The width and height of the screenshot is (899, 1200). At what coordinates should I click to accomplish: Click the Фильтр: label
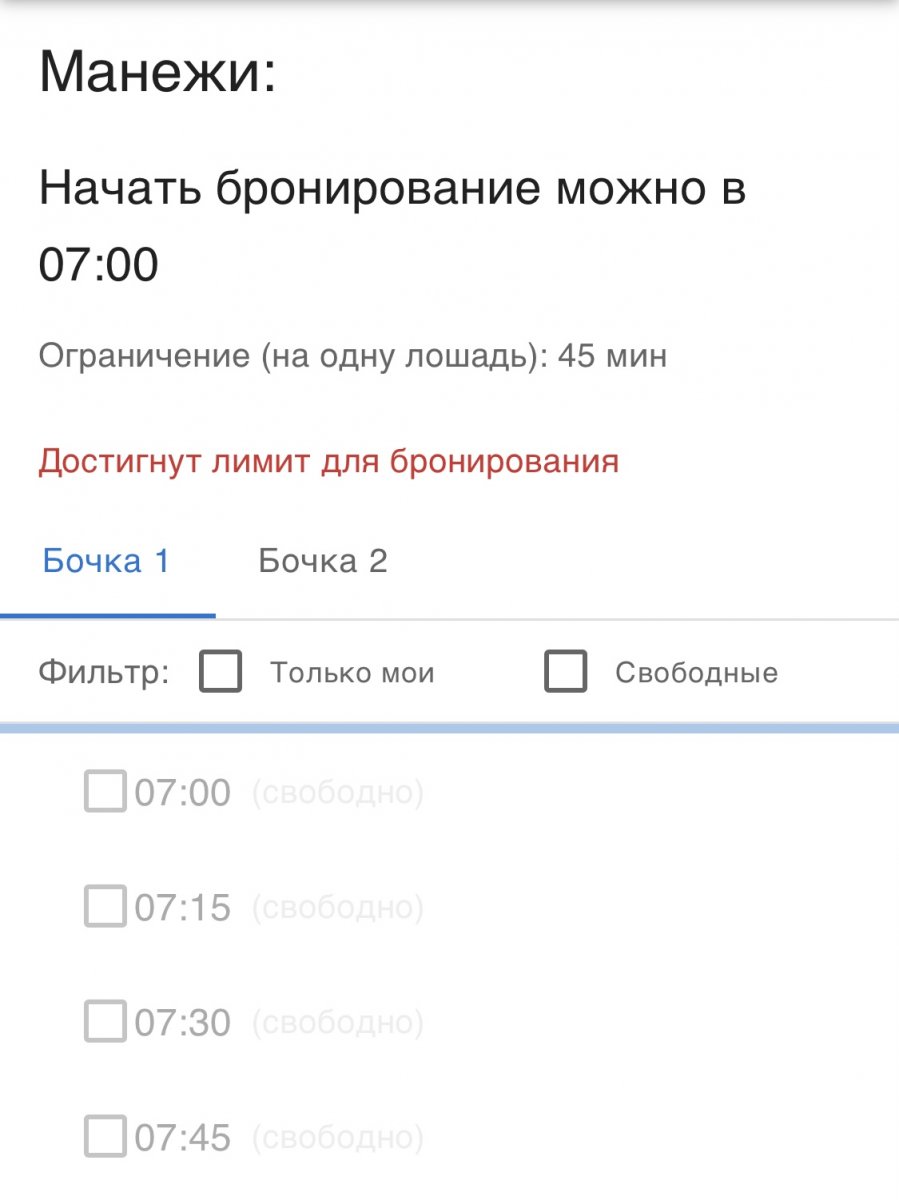(x=104, y=672)
